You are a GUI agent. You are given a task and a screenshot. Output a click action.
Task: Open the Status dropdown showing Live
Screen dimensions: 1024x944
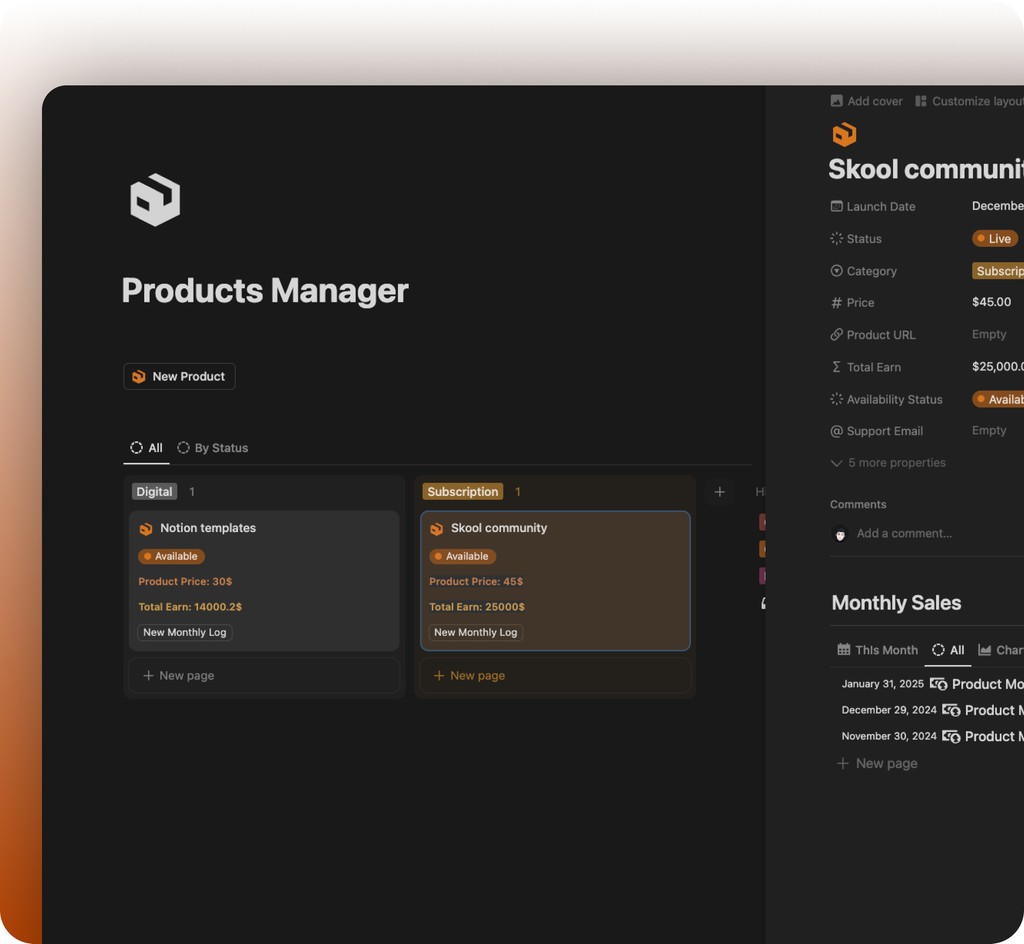tap(994, 238)
